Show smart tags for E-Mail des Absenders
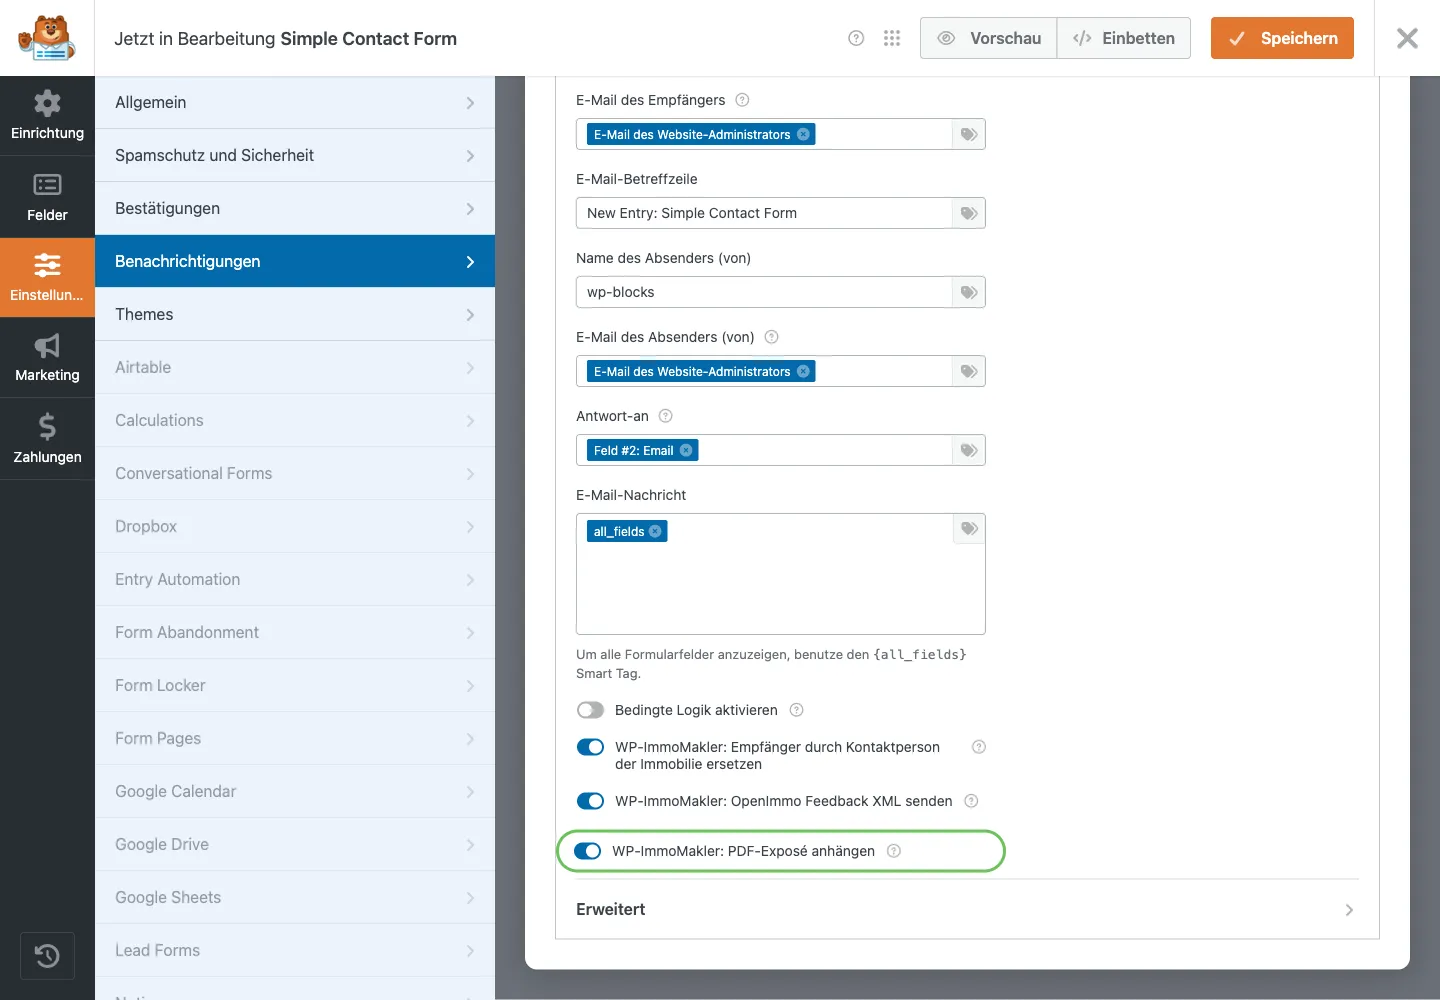 969,371
